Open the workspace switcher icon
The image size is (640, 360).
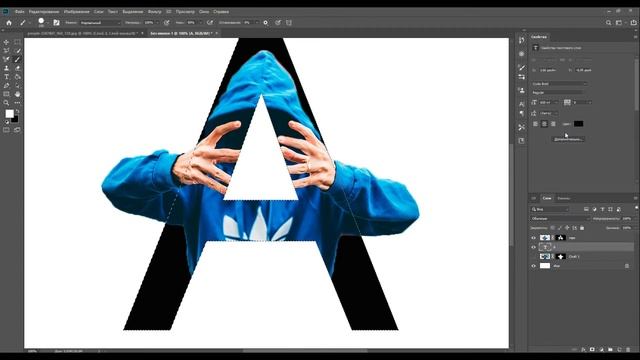[620, 23]
